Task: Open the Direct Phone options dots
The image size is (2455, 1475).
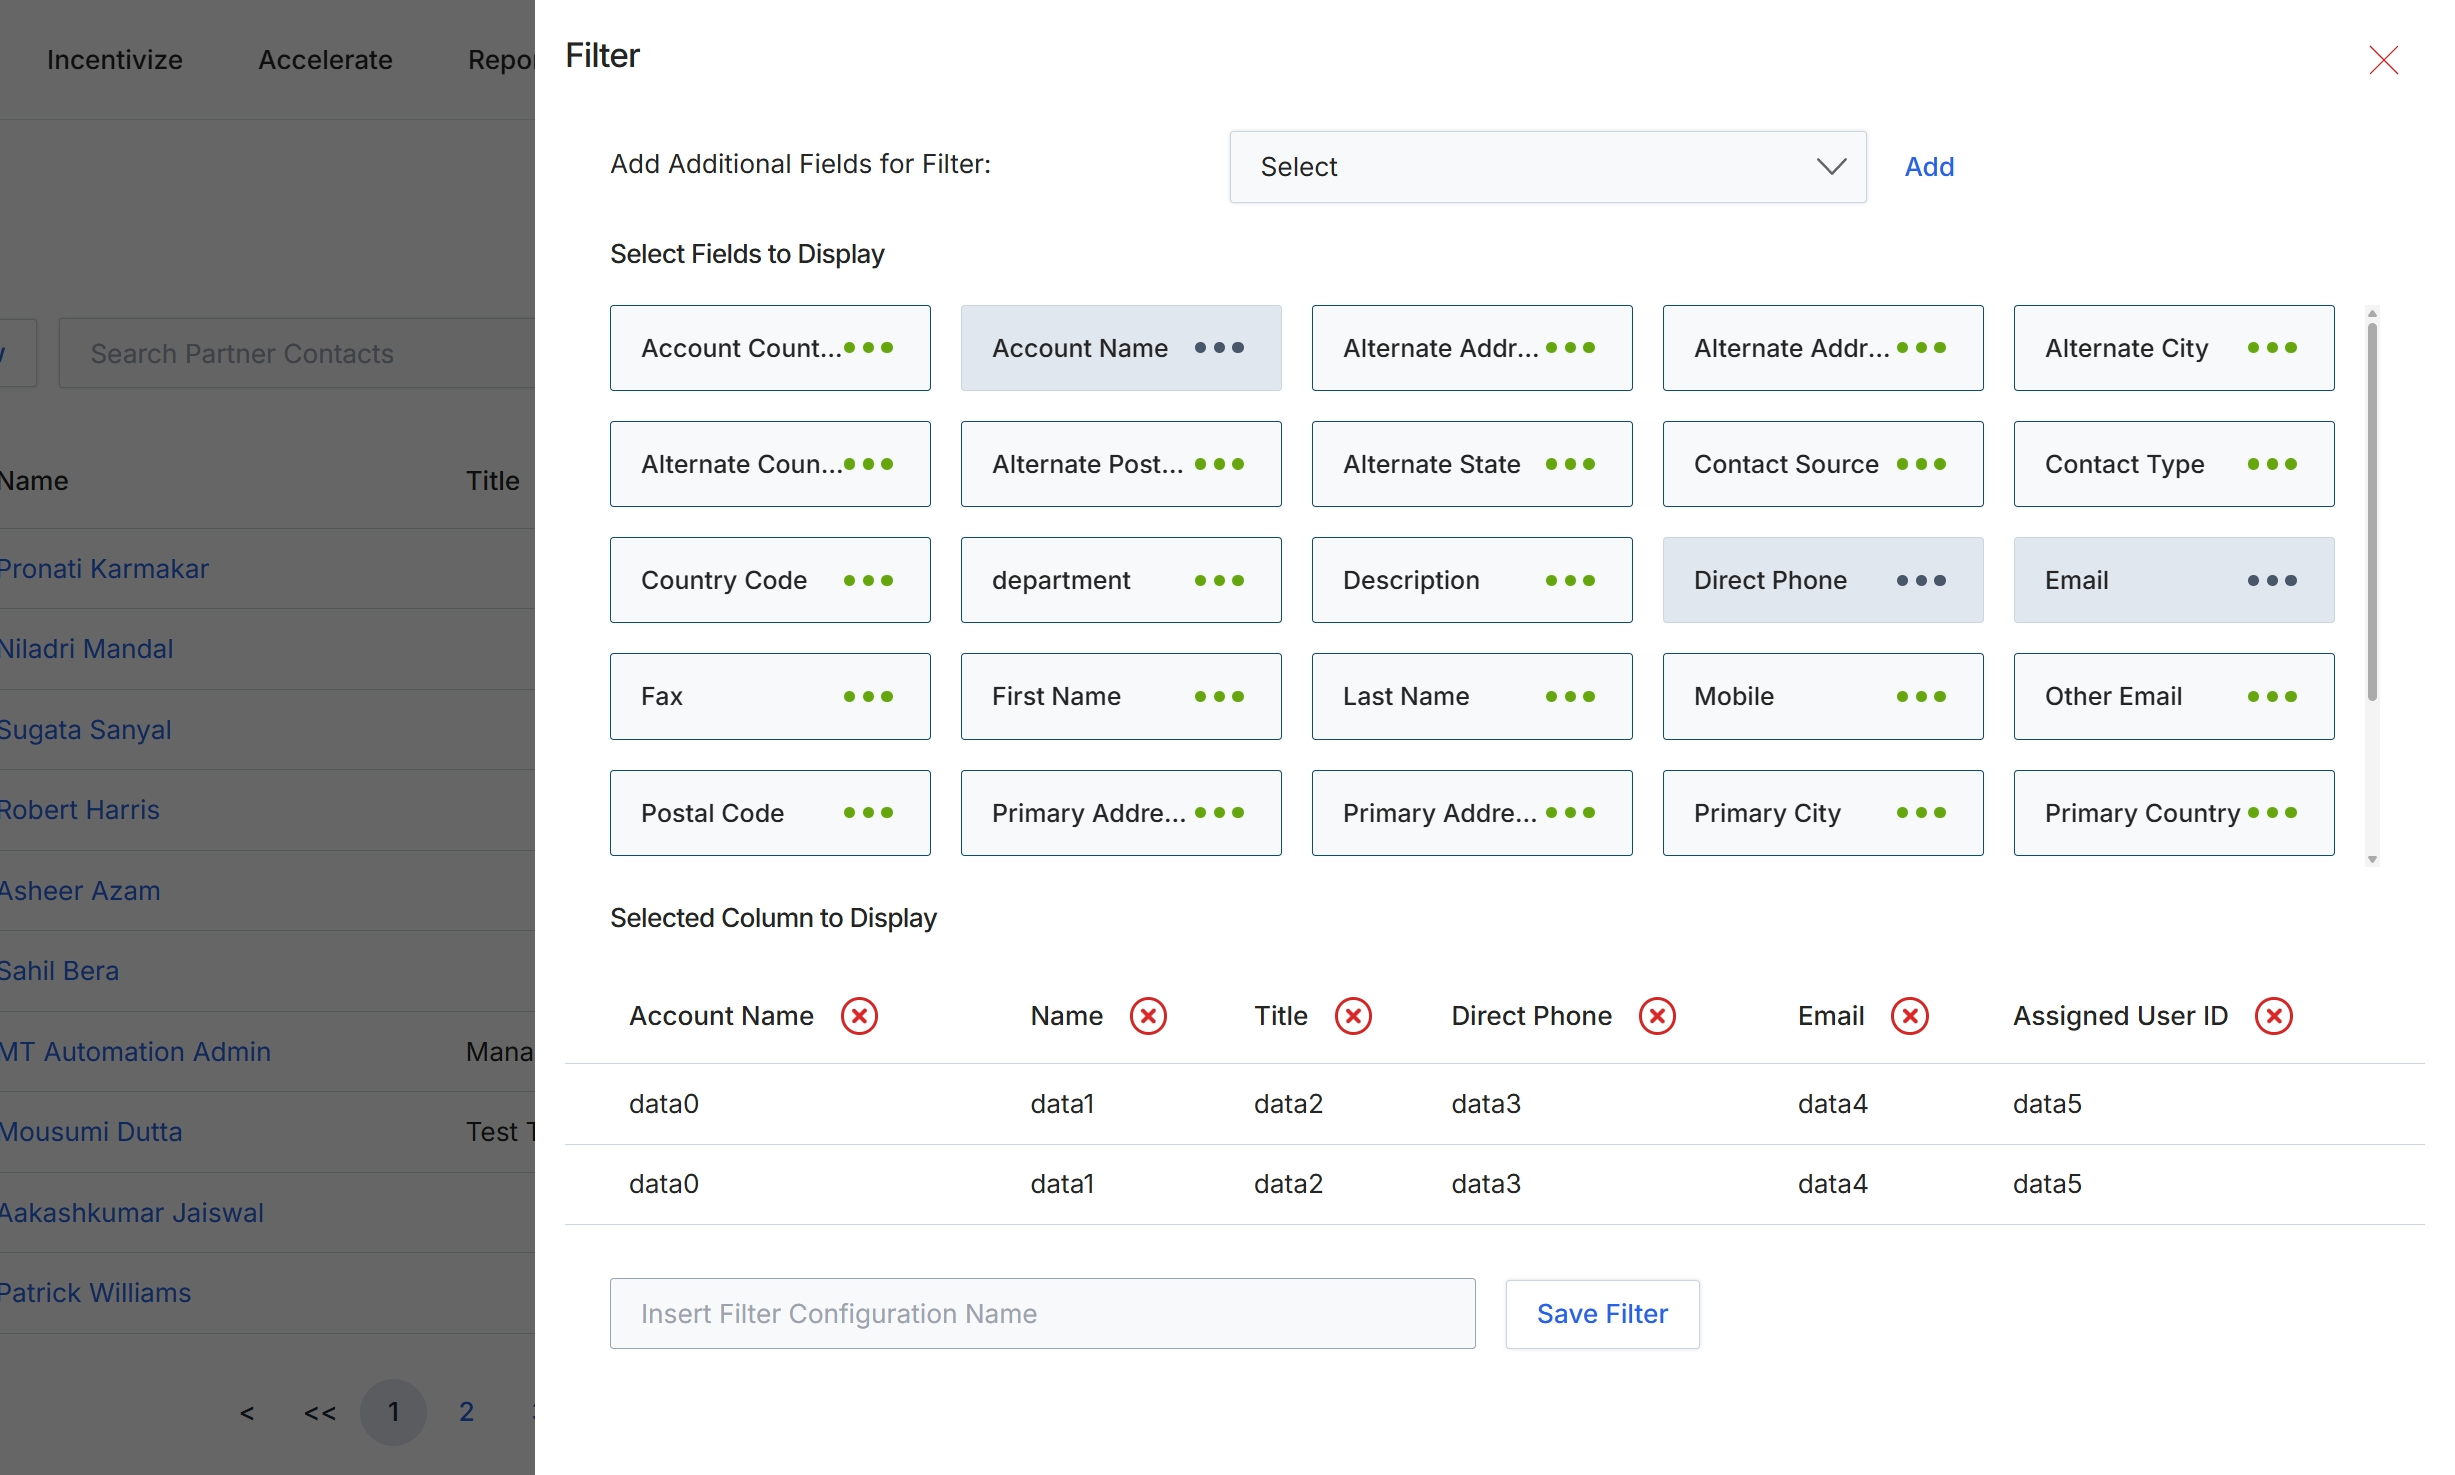Action: (x=1920, y=581)
